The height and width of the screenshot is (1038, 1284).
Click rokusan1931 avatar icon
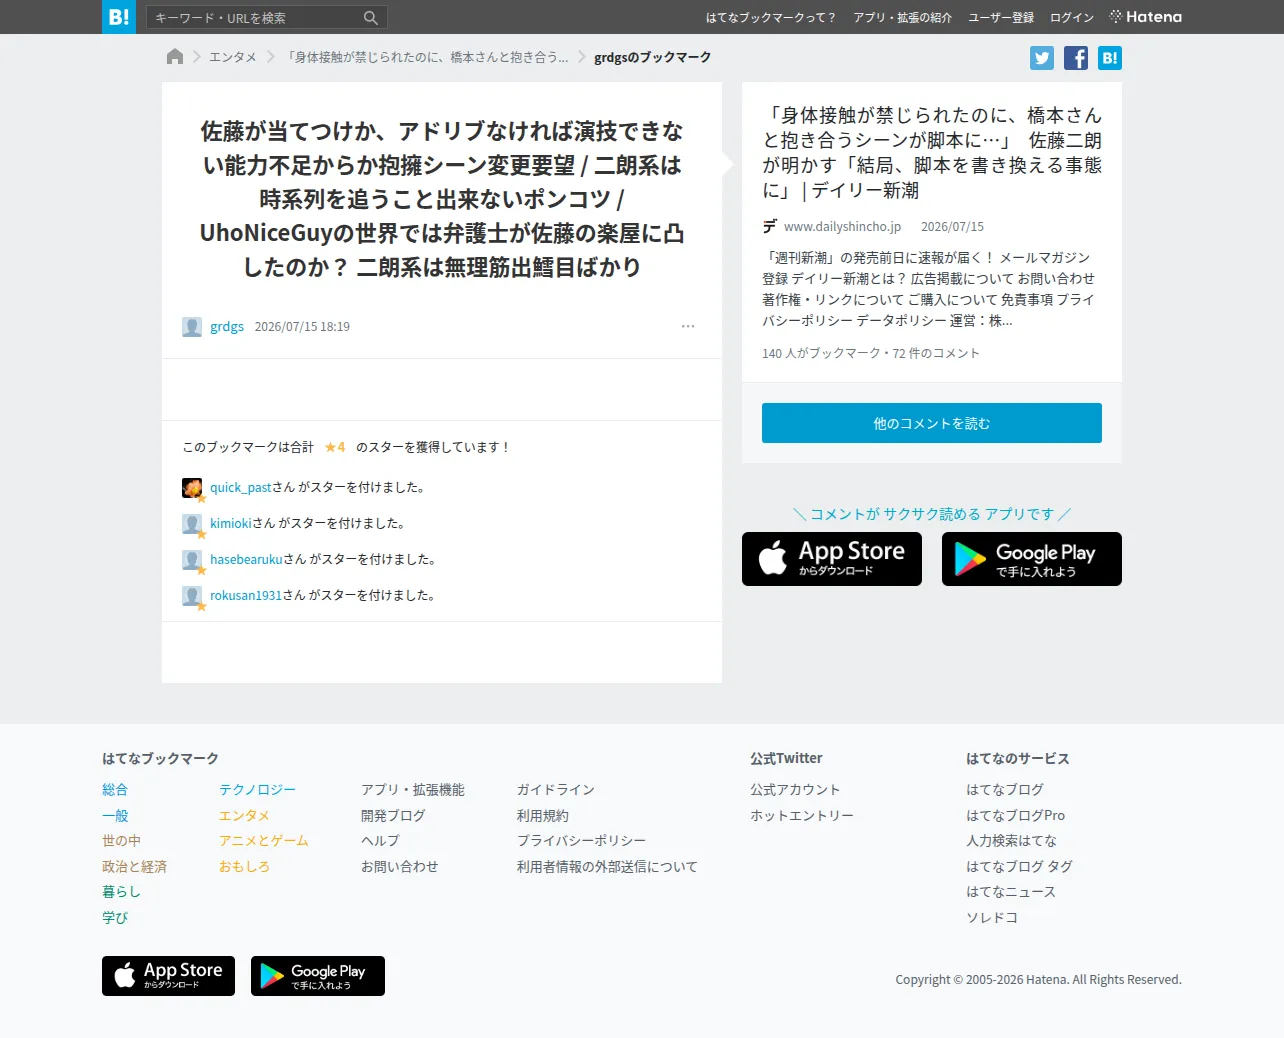192,596
